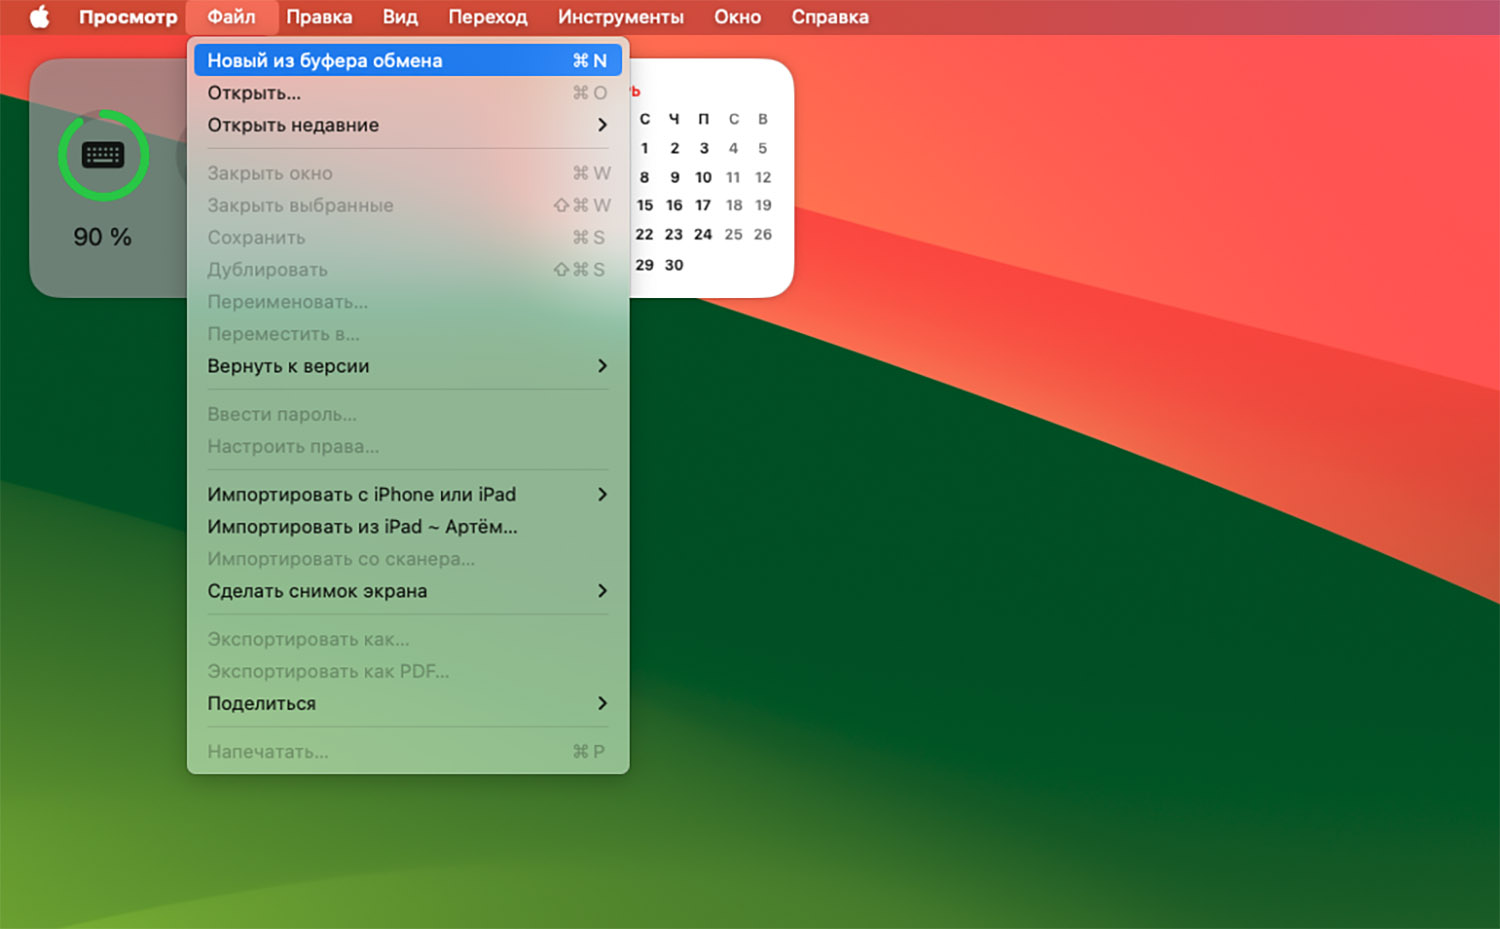The height and width of the screenshot is (929, 1500).
Task: Expand the Поделиться submenu
Action: coord(408,703)
